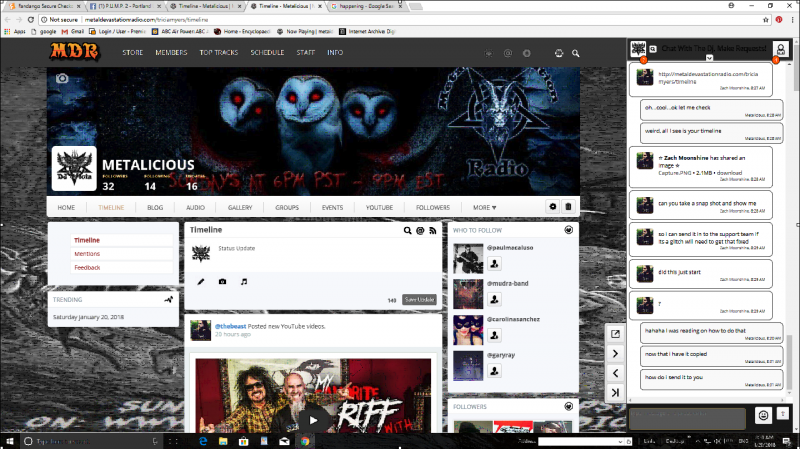Click the emoji smiley button in chat

click(763, 414)
